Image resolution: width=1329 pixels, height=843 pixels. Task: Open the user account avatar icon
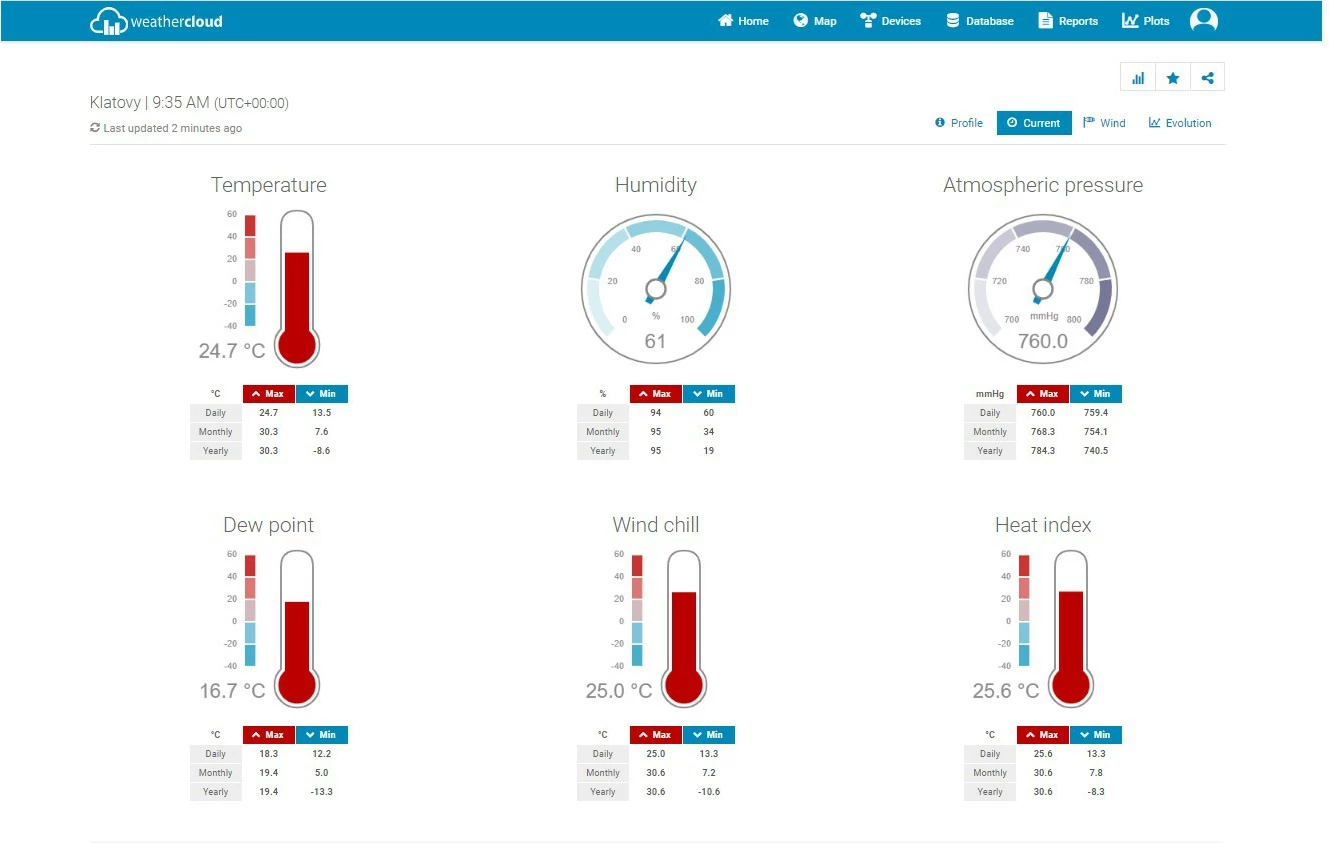tap(1203, 20)
